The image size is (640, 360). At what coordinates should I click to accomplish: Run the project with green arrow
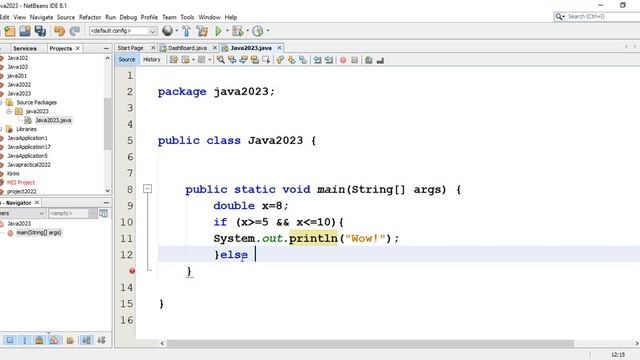[x=218, y=31]
